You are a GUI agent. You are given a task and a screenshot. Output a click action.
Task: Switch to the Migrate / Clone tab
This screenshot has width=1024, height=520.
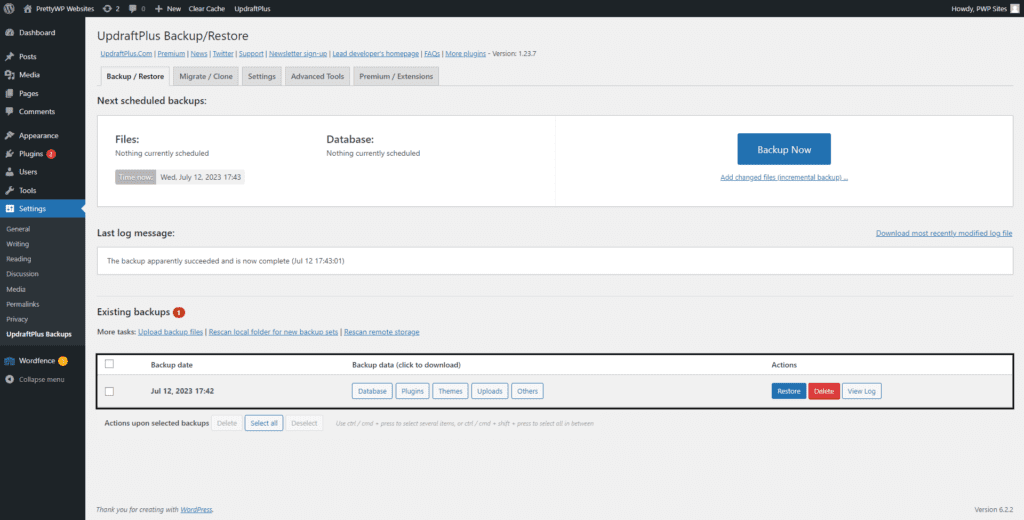(x=205, y=76)
